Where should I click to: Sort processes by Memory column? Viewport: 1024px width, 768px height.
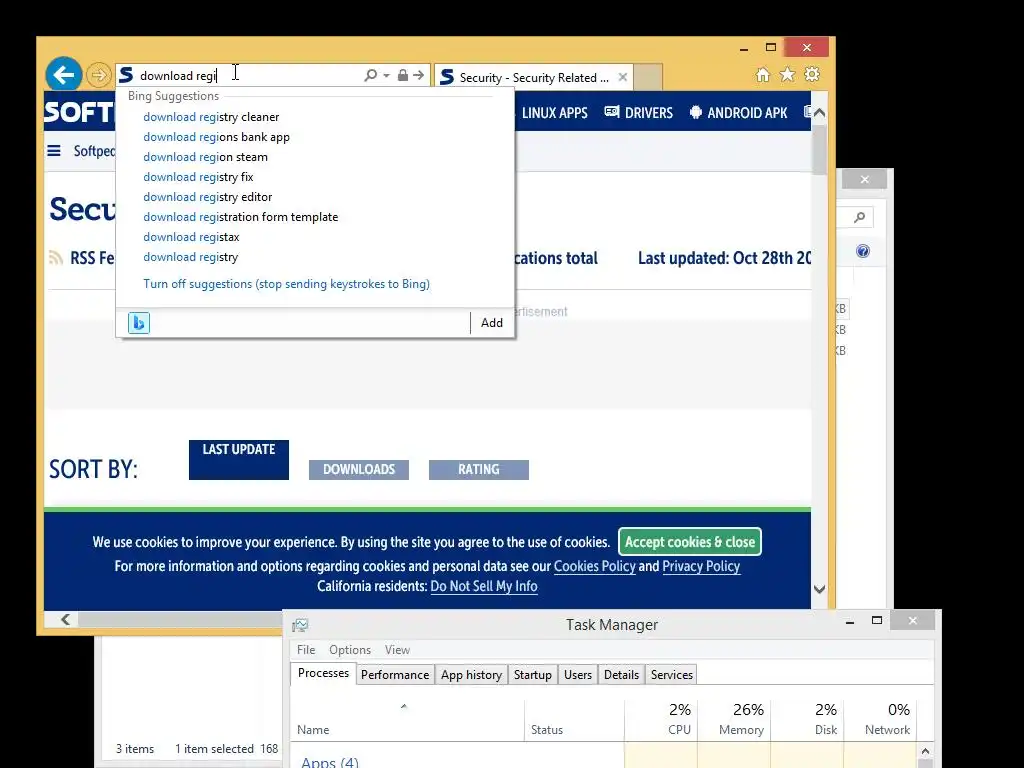[x=734, y=720]
